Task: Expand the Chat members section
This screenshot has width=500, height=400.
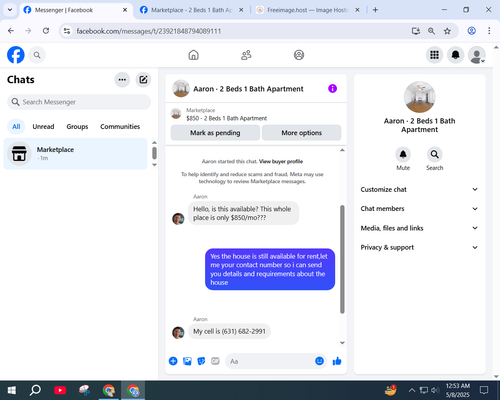Action: (419, 209)
